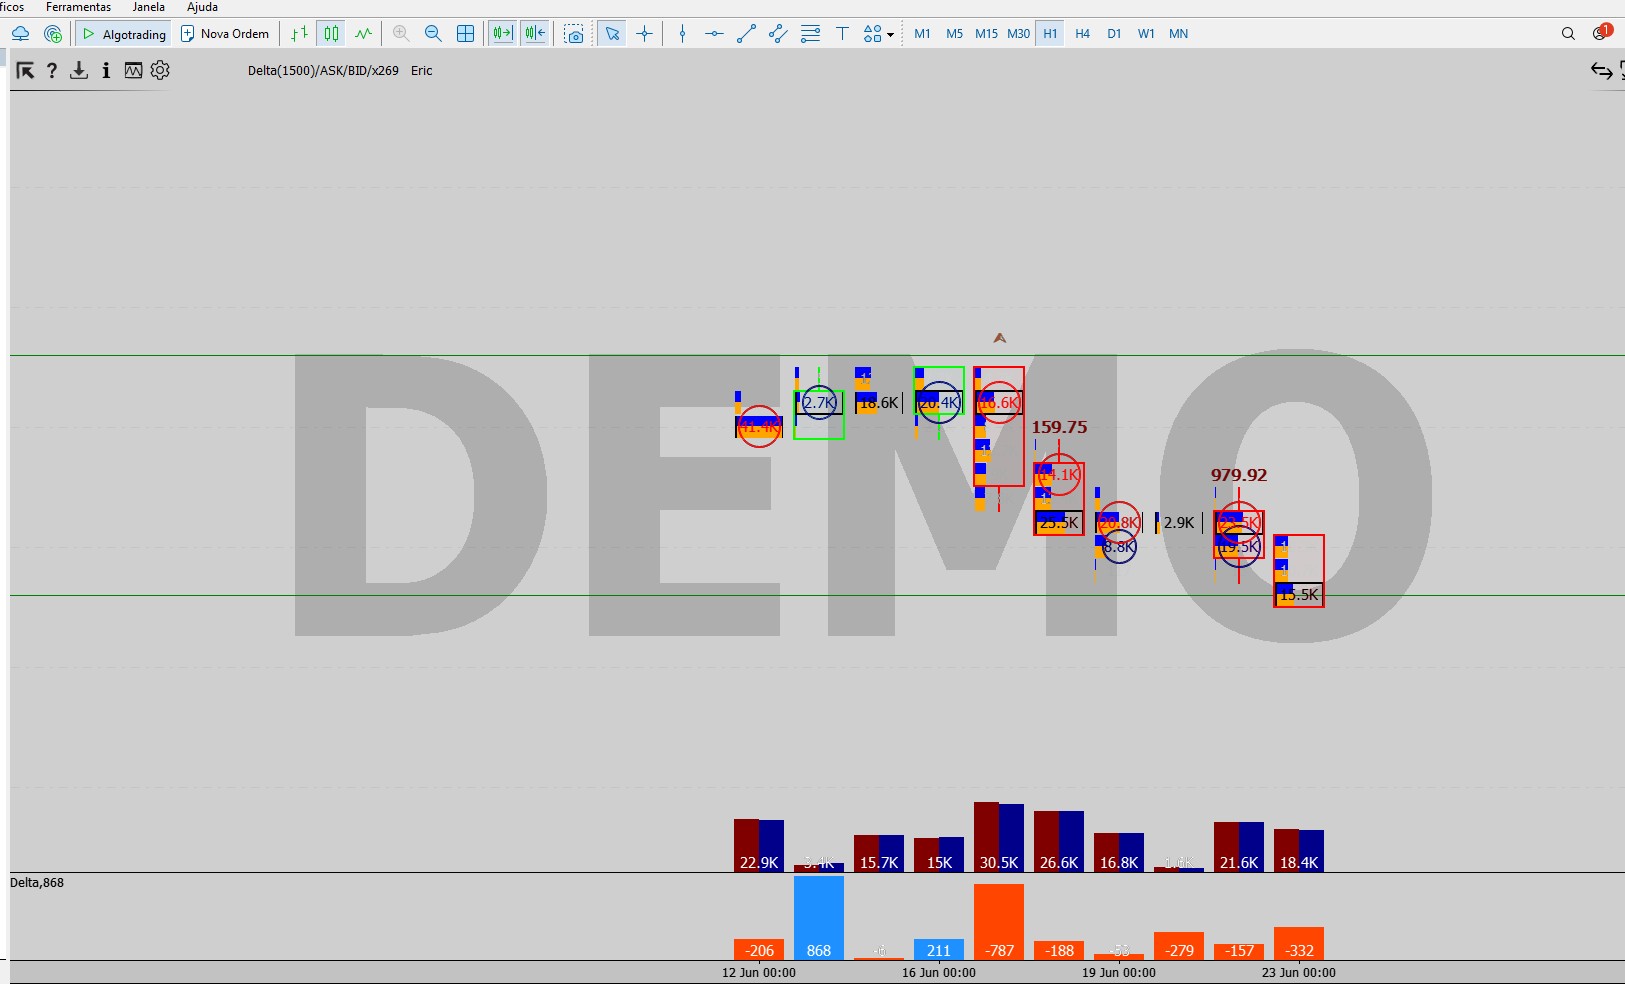Viewport: 1625px width, 984px height.
Task: Zoom out of the chart
Action: pos(433,34)
